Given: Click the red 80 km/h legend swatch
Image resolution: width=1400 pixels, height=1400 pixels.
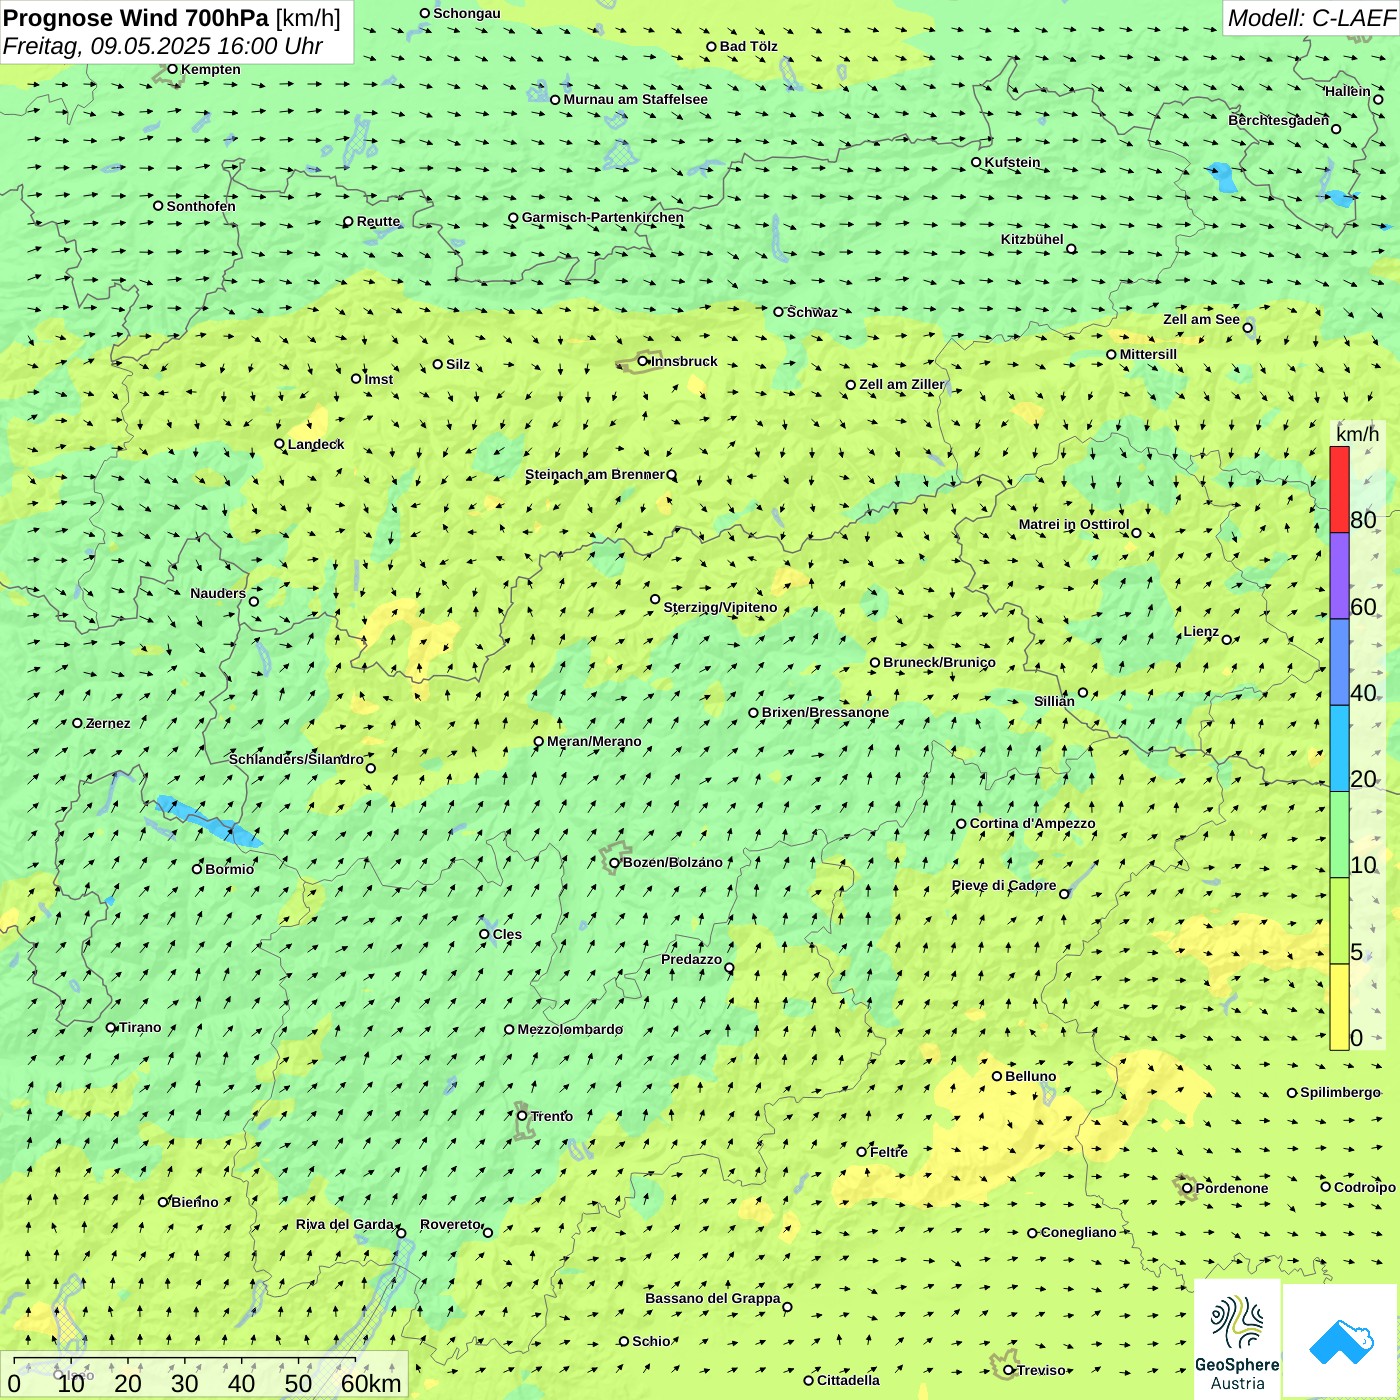Looking at the screenshot, I should tap(1339, 489).
